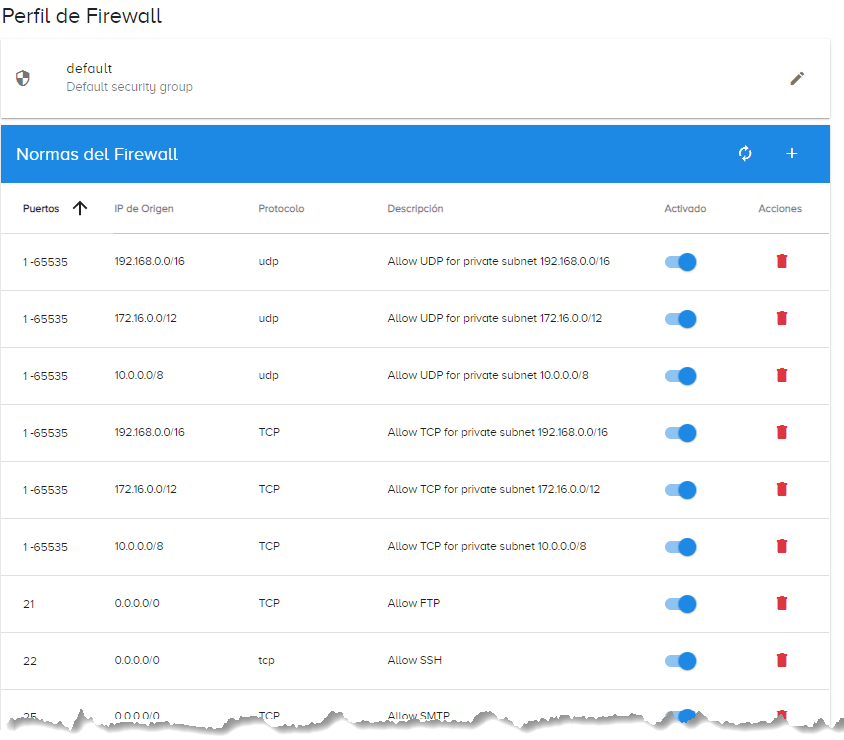Screen dimensions: 844x740
Task: Select the Allow TCP 172.16.0.0/12 rule description
Action: [494, 489]
